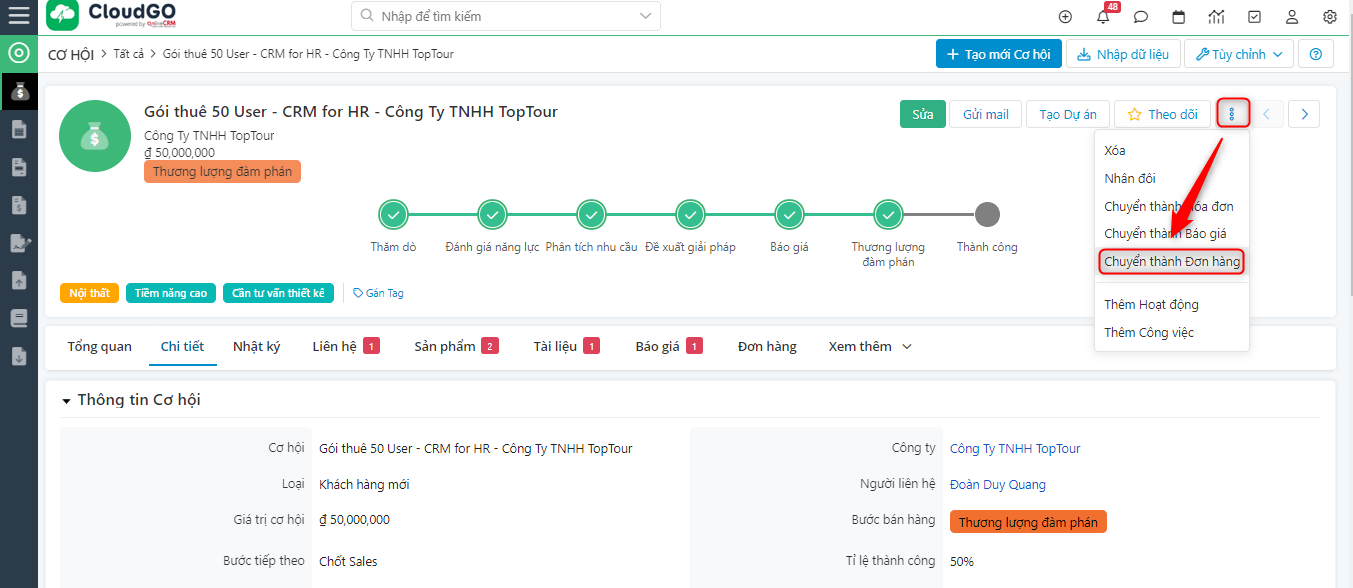This screenshot has width=1353, height=588.
Task: Open the hamburger main menu
Action: tap(18, 16)
